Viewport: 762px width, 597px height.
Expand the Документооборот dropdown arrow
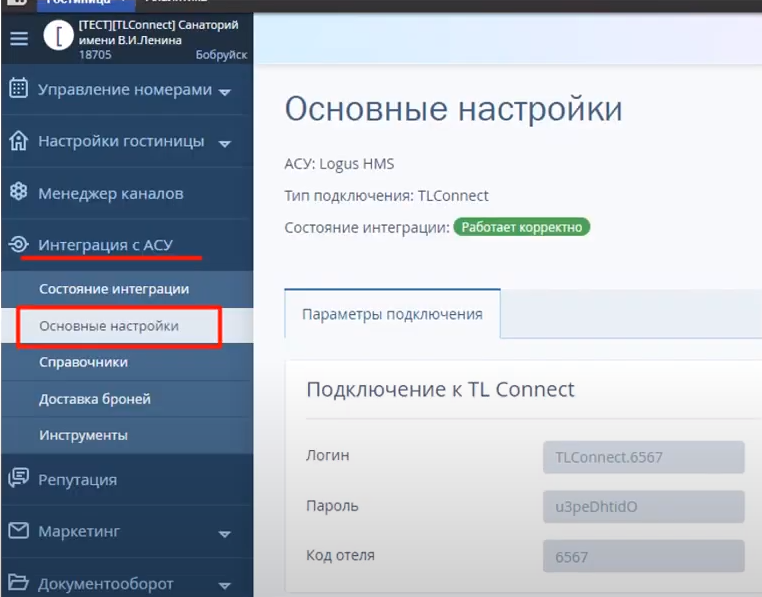tap(224, 585)
